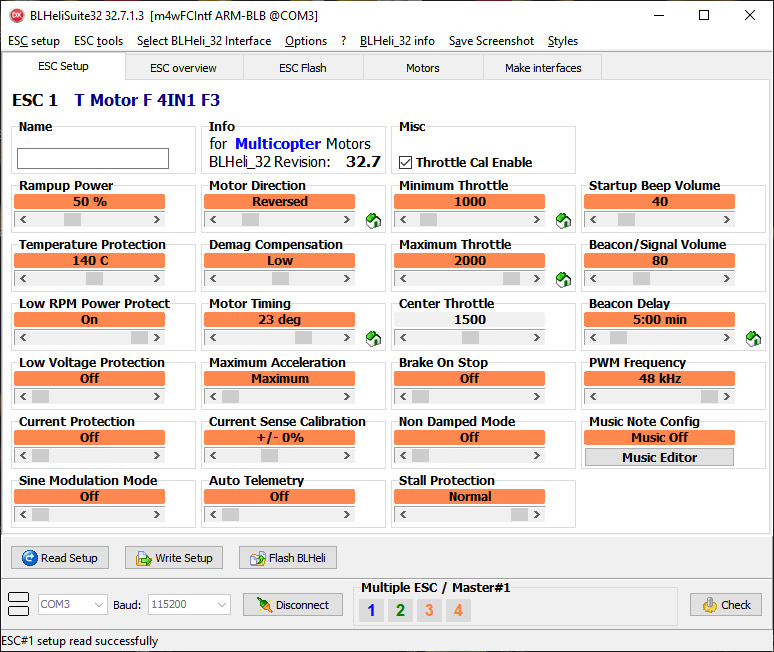774x652 pixels.
Task: Select ESC number 4 in Multiple ESC
Action: [x=458, y=610]
